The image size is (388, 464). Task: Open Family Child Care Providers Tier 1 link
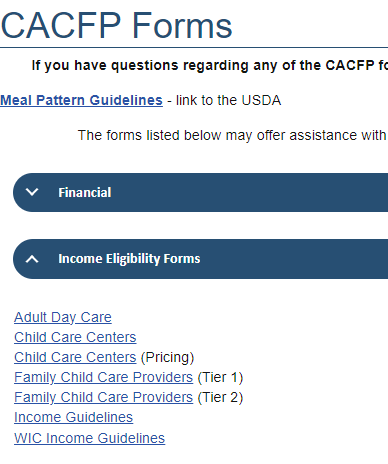point(103,377)
